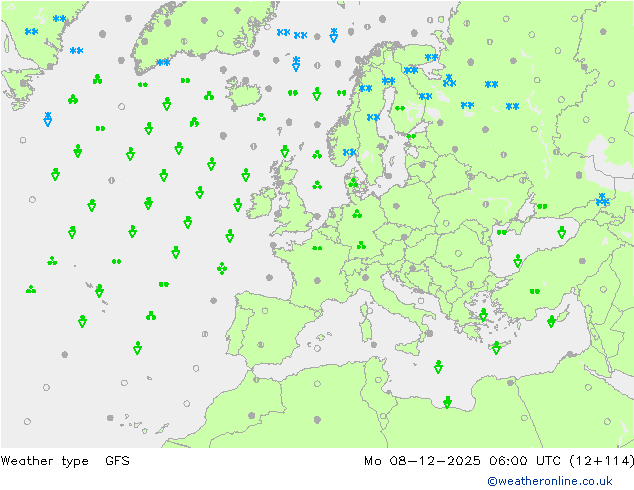634x490 pixels.
Task: Click the cloud symbol over central Spain
Action: 261,345
